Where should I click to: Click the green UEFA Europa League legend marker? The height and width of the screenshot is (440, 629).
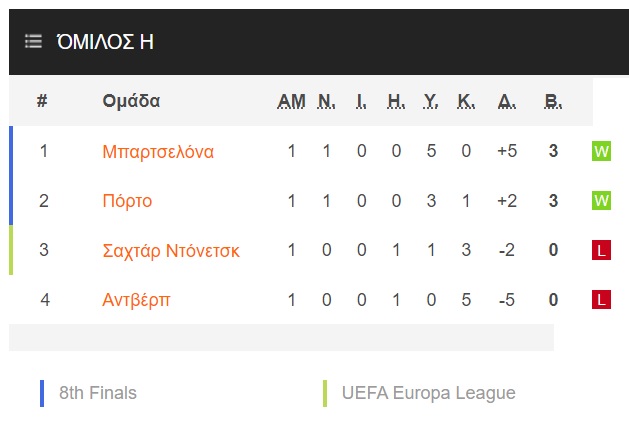click(x=325, y=393)
